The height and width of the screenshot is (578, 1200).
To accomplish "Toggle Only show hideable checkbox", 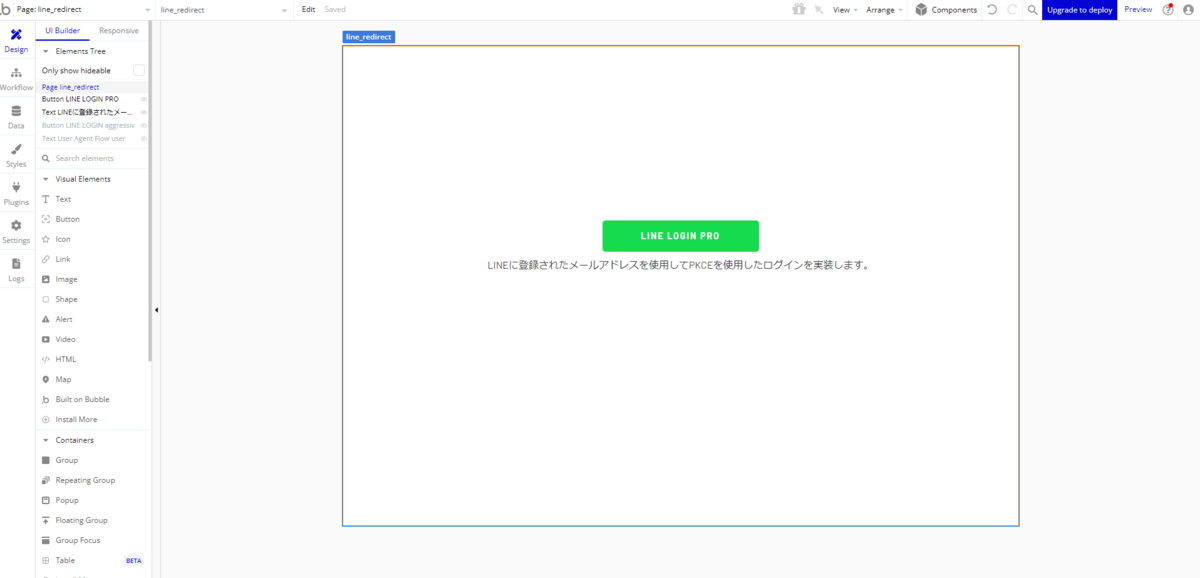I will [x=139, y=70].
